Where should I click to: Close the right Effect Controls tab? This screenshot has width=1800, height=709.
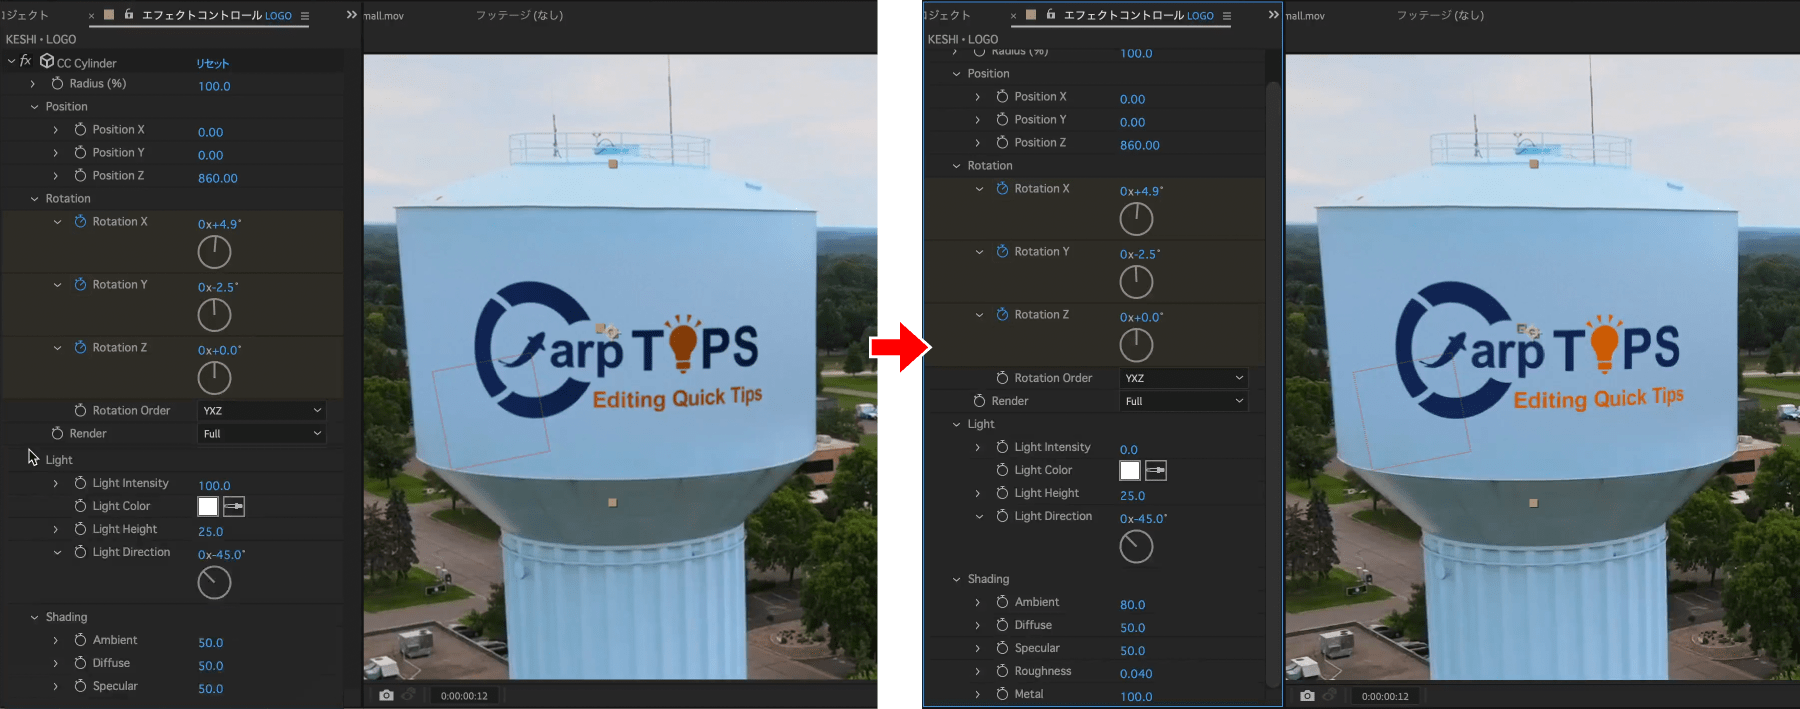pyautogui.click(x=1014, y=16)
